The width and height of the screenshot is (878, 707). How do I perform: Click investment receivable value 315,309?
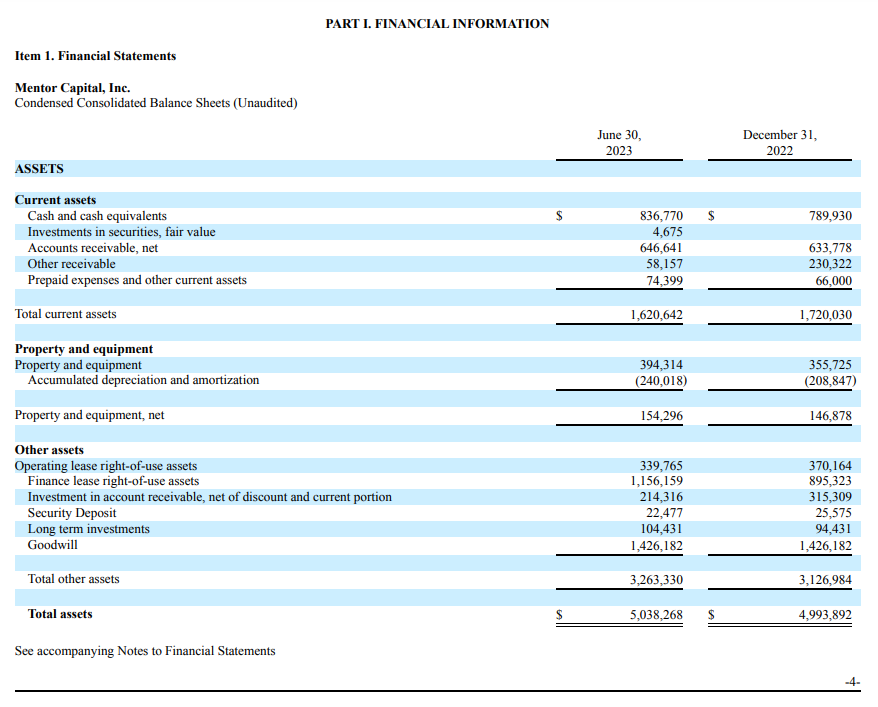pos(830,497)
